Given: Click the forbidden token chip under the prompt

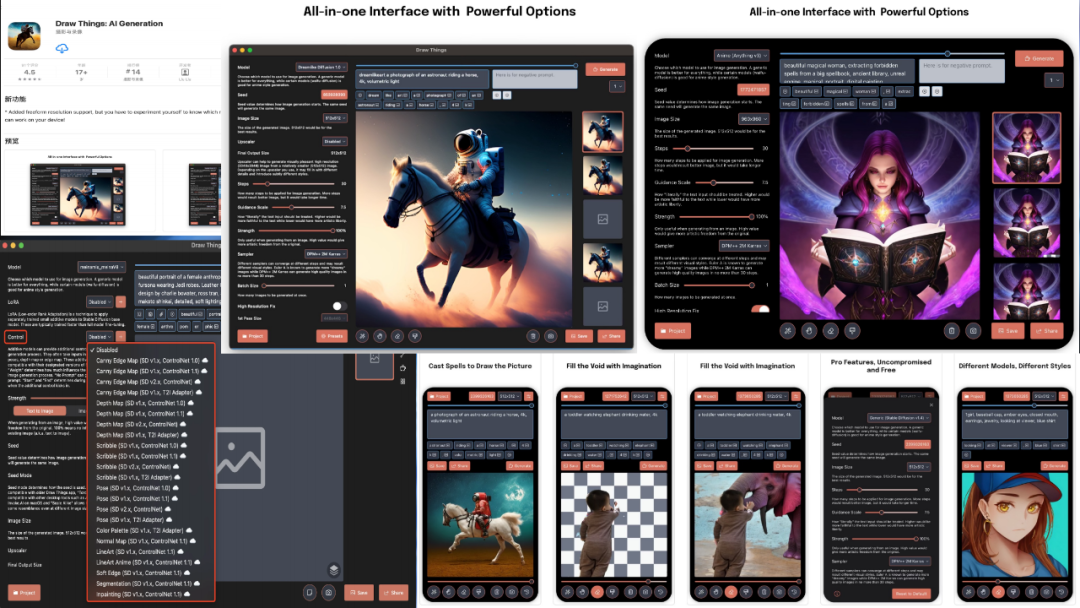Looking at the screenshot, I should click(816, 104).
